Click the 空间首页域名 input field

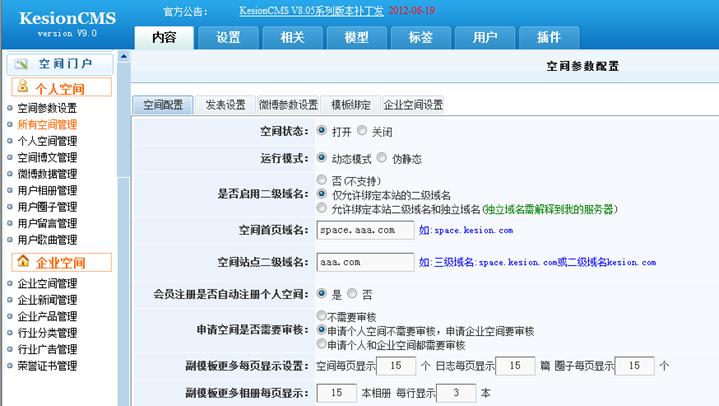[365, 230]
